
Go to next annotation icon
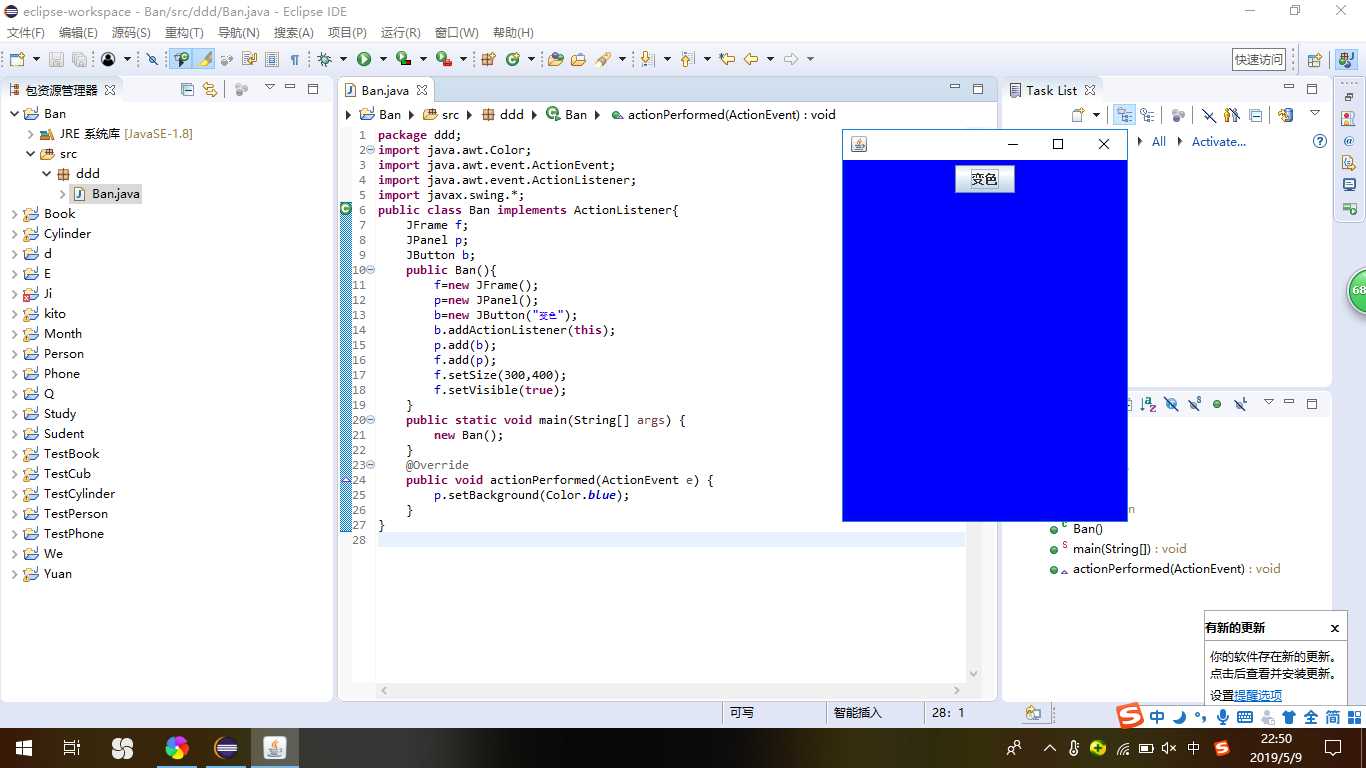coord(647,60)
